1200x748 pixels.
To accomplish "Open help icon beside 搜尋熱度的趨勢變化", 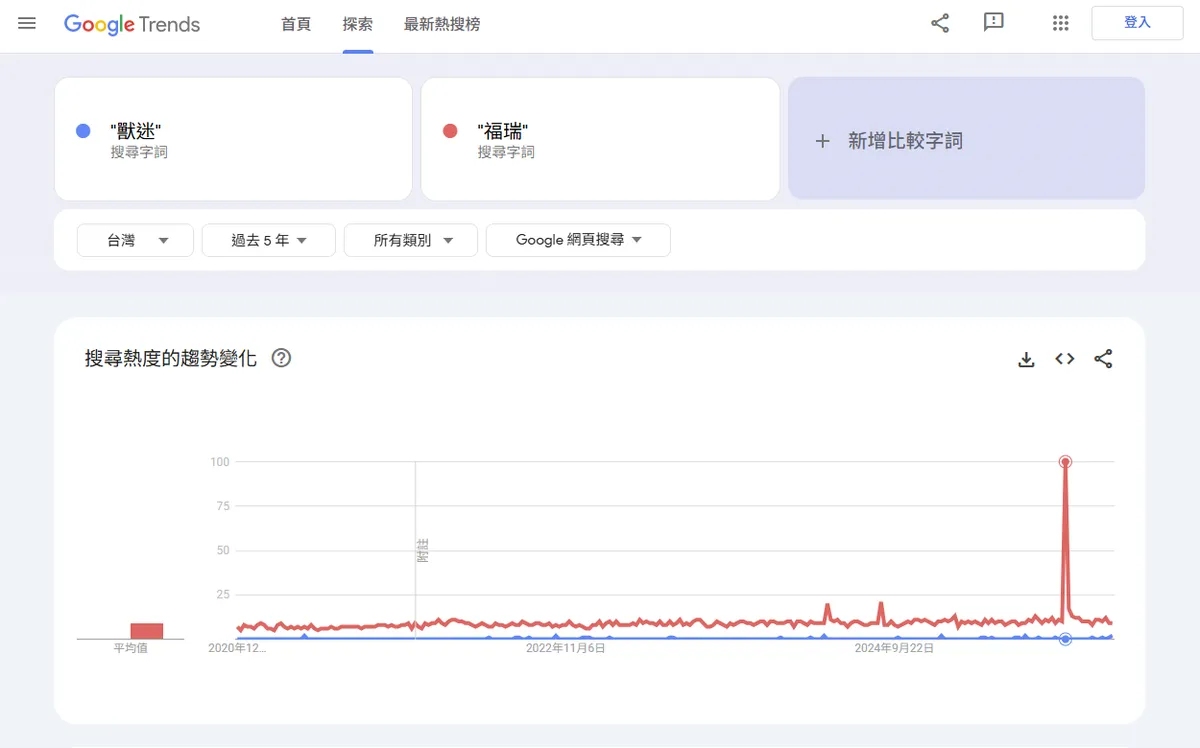I will 281,358.
